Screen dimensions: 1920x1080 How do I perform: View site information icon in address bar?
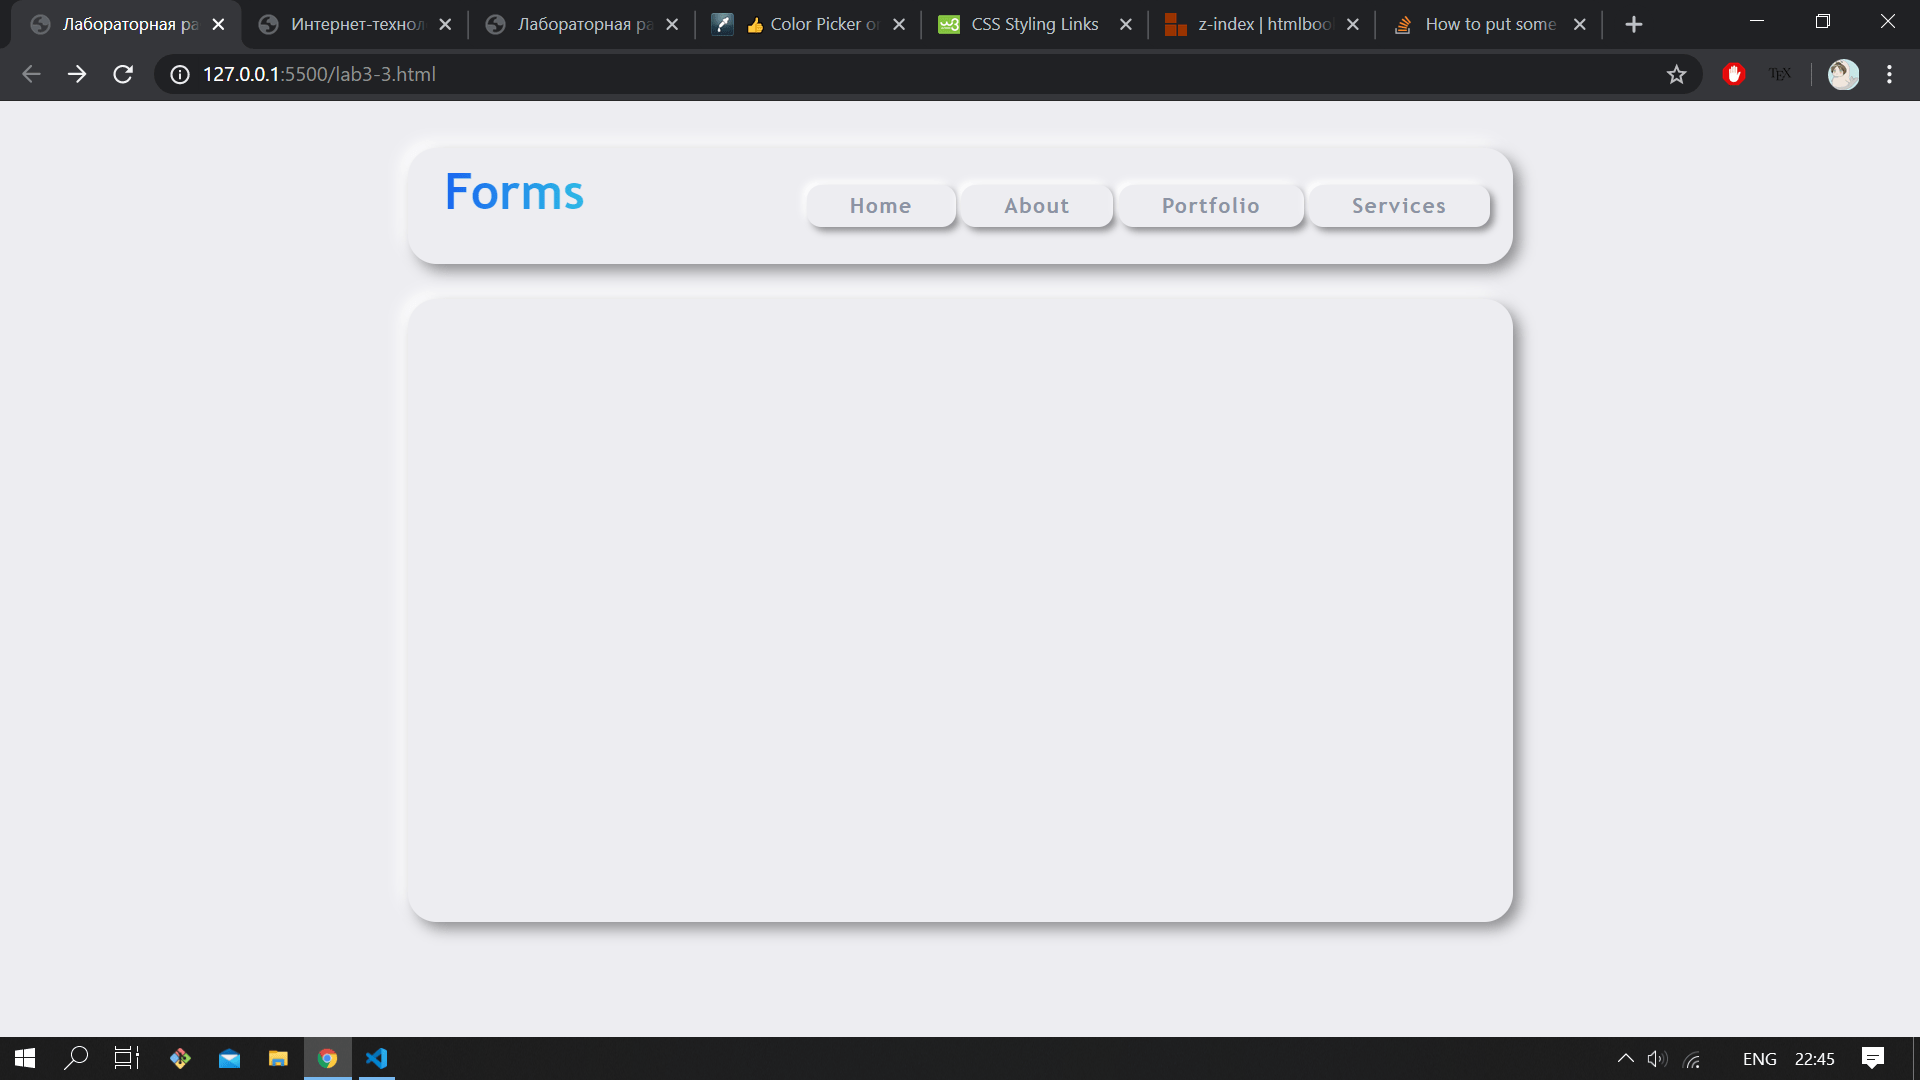pyautogui.click(x=180, y=74)
